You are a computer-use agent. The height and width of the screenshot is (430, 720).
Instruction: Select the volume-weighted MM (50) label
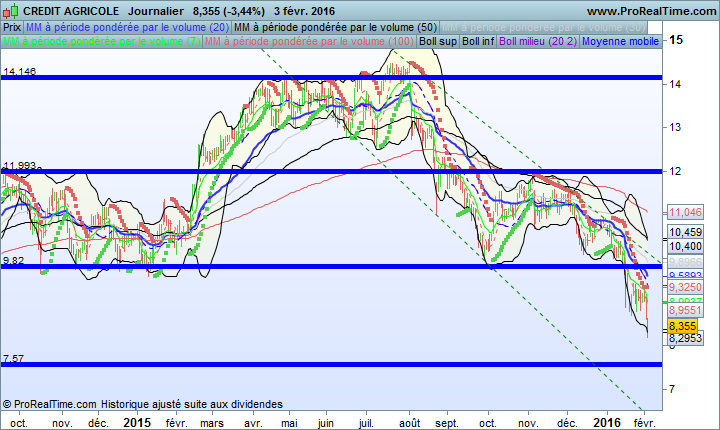coord(336,27)
